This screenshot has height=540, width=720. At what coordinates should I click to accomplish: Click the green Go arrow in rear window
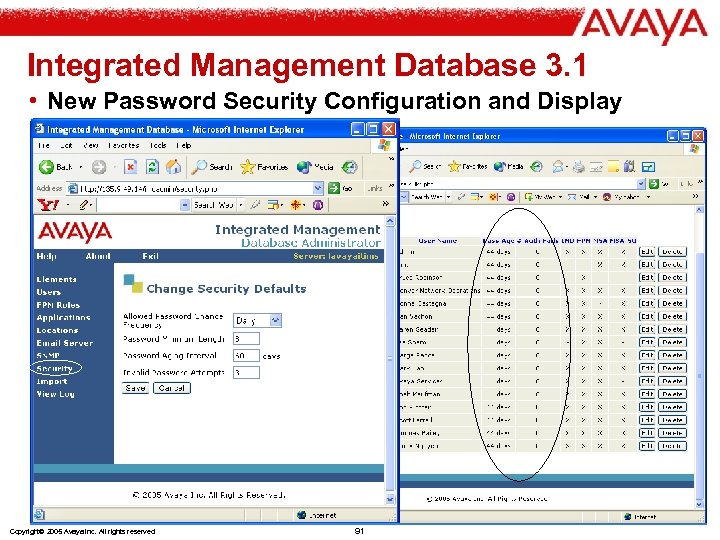653,184
